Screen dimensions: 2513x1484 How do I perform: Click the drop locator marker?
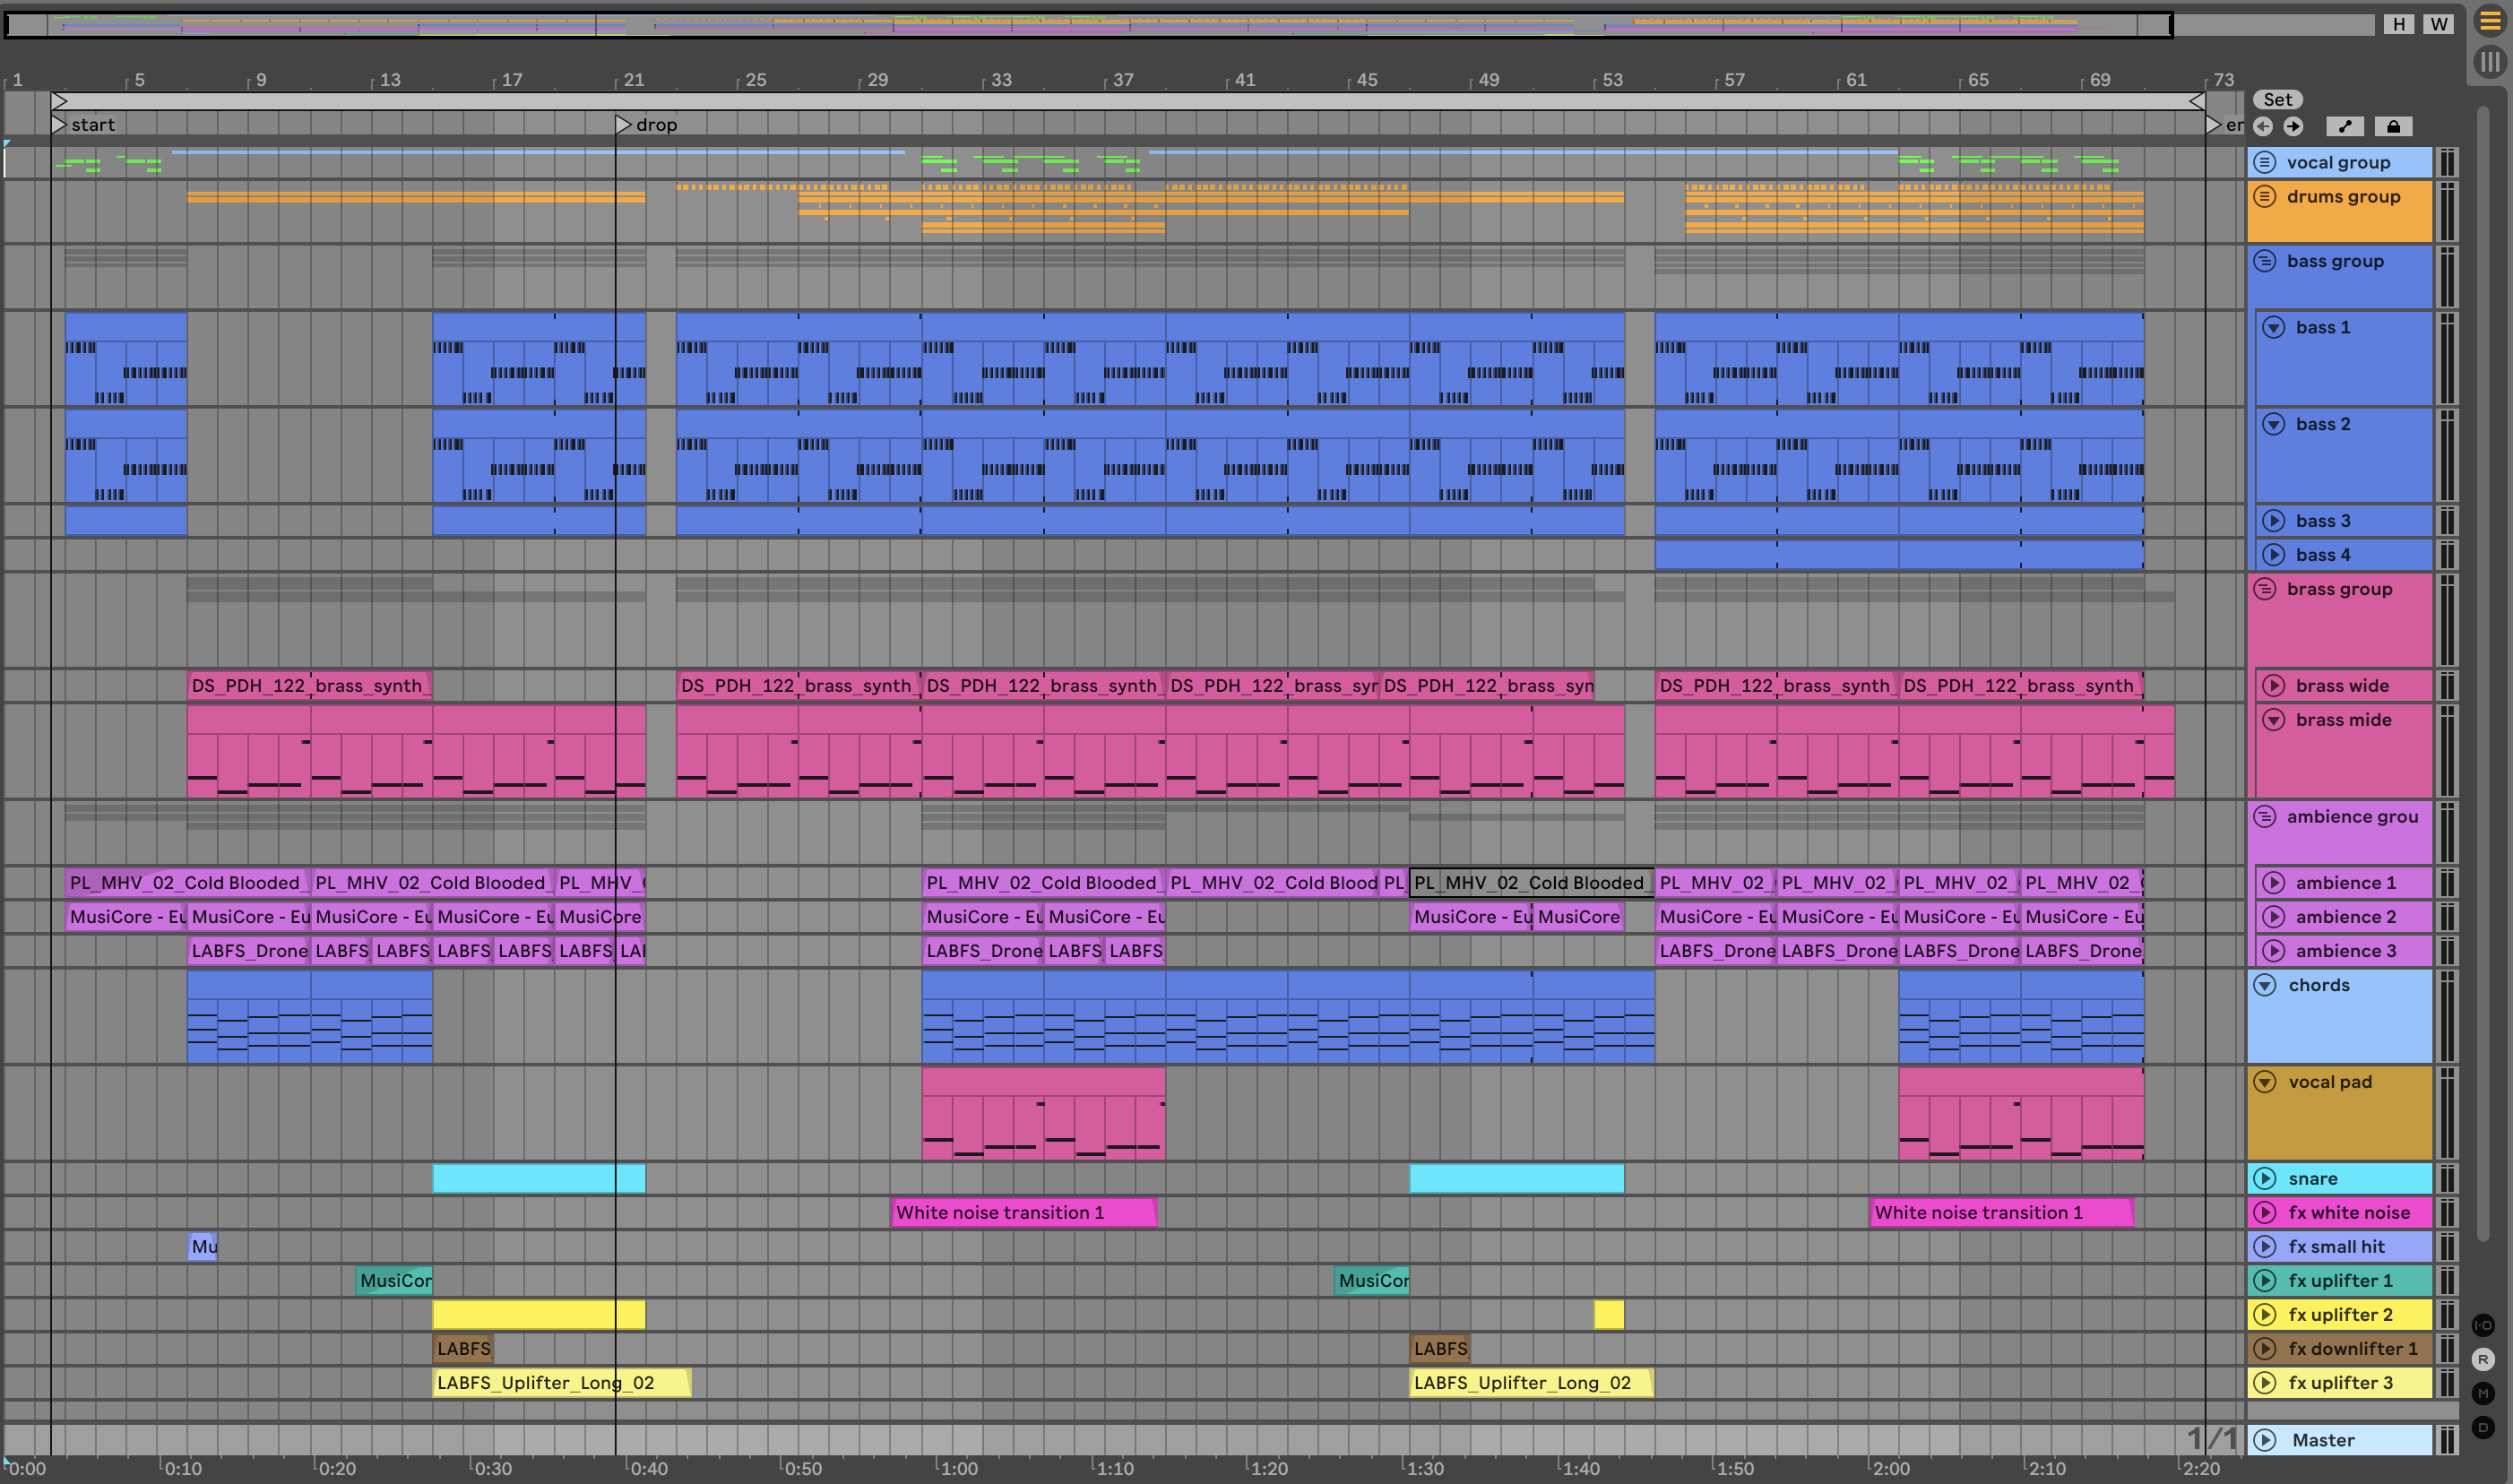tap(624, 125)
